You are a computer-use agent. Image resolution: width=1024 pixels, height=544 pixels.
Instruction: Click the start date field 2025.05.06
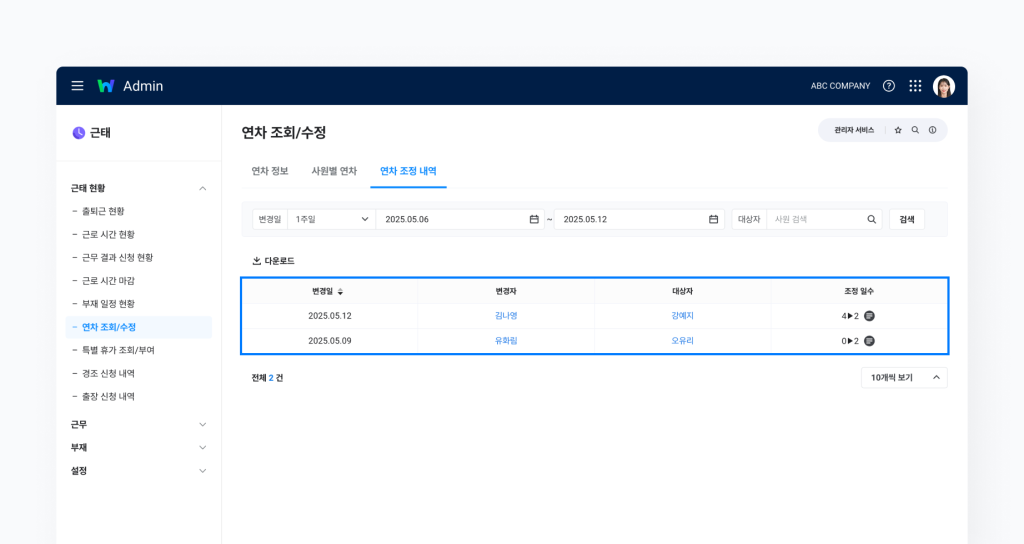(x=460, y=219)
